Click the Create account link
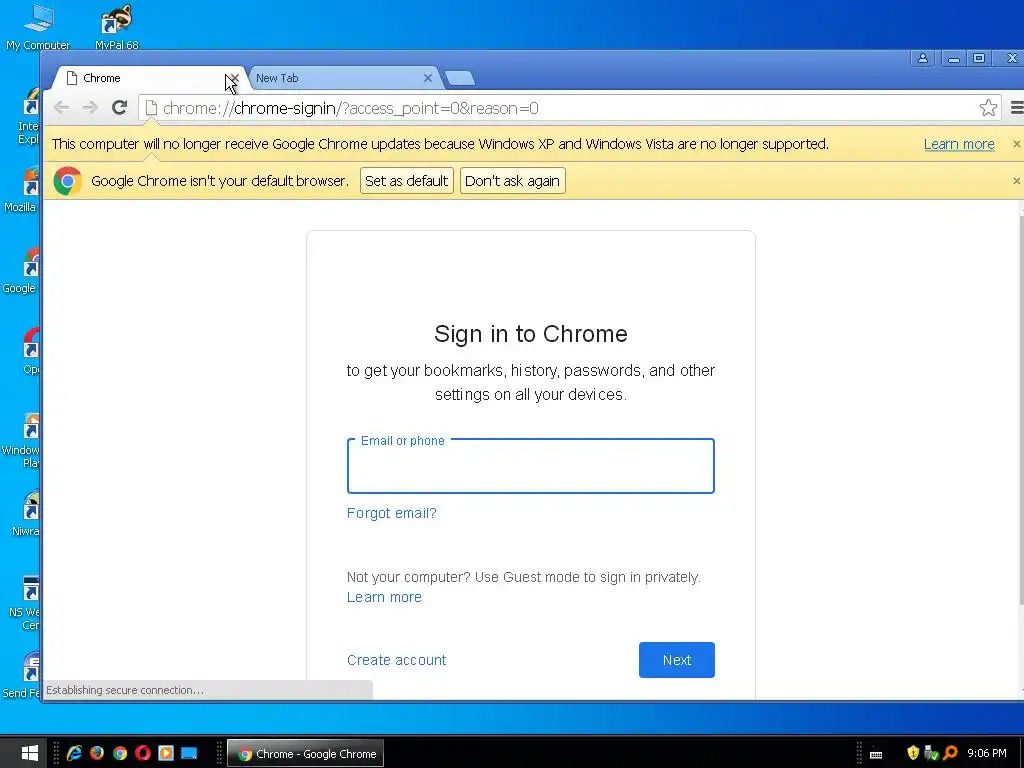Image resolution: width=1024 pixels, height=768 pixels. (x=396, y=660)
